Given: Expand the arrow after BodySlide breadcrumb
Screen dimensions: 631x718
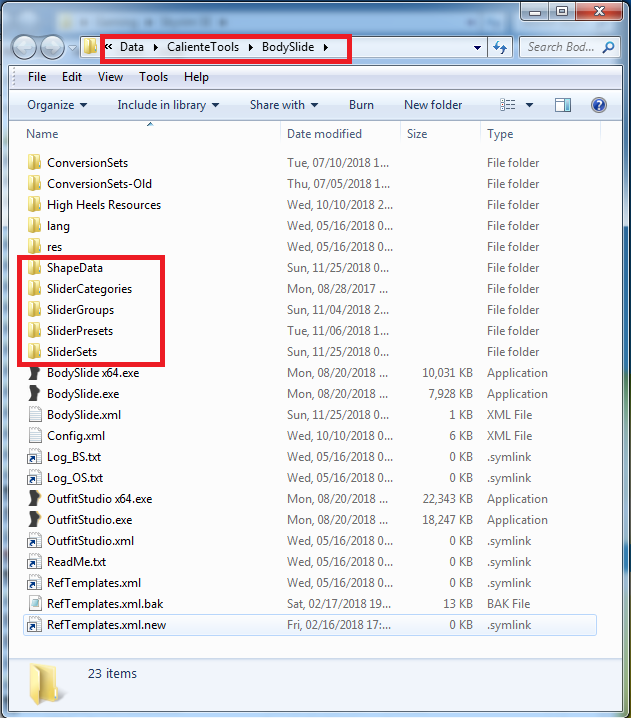Looking at the screenshot, I should (326, 47).
